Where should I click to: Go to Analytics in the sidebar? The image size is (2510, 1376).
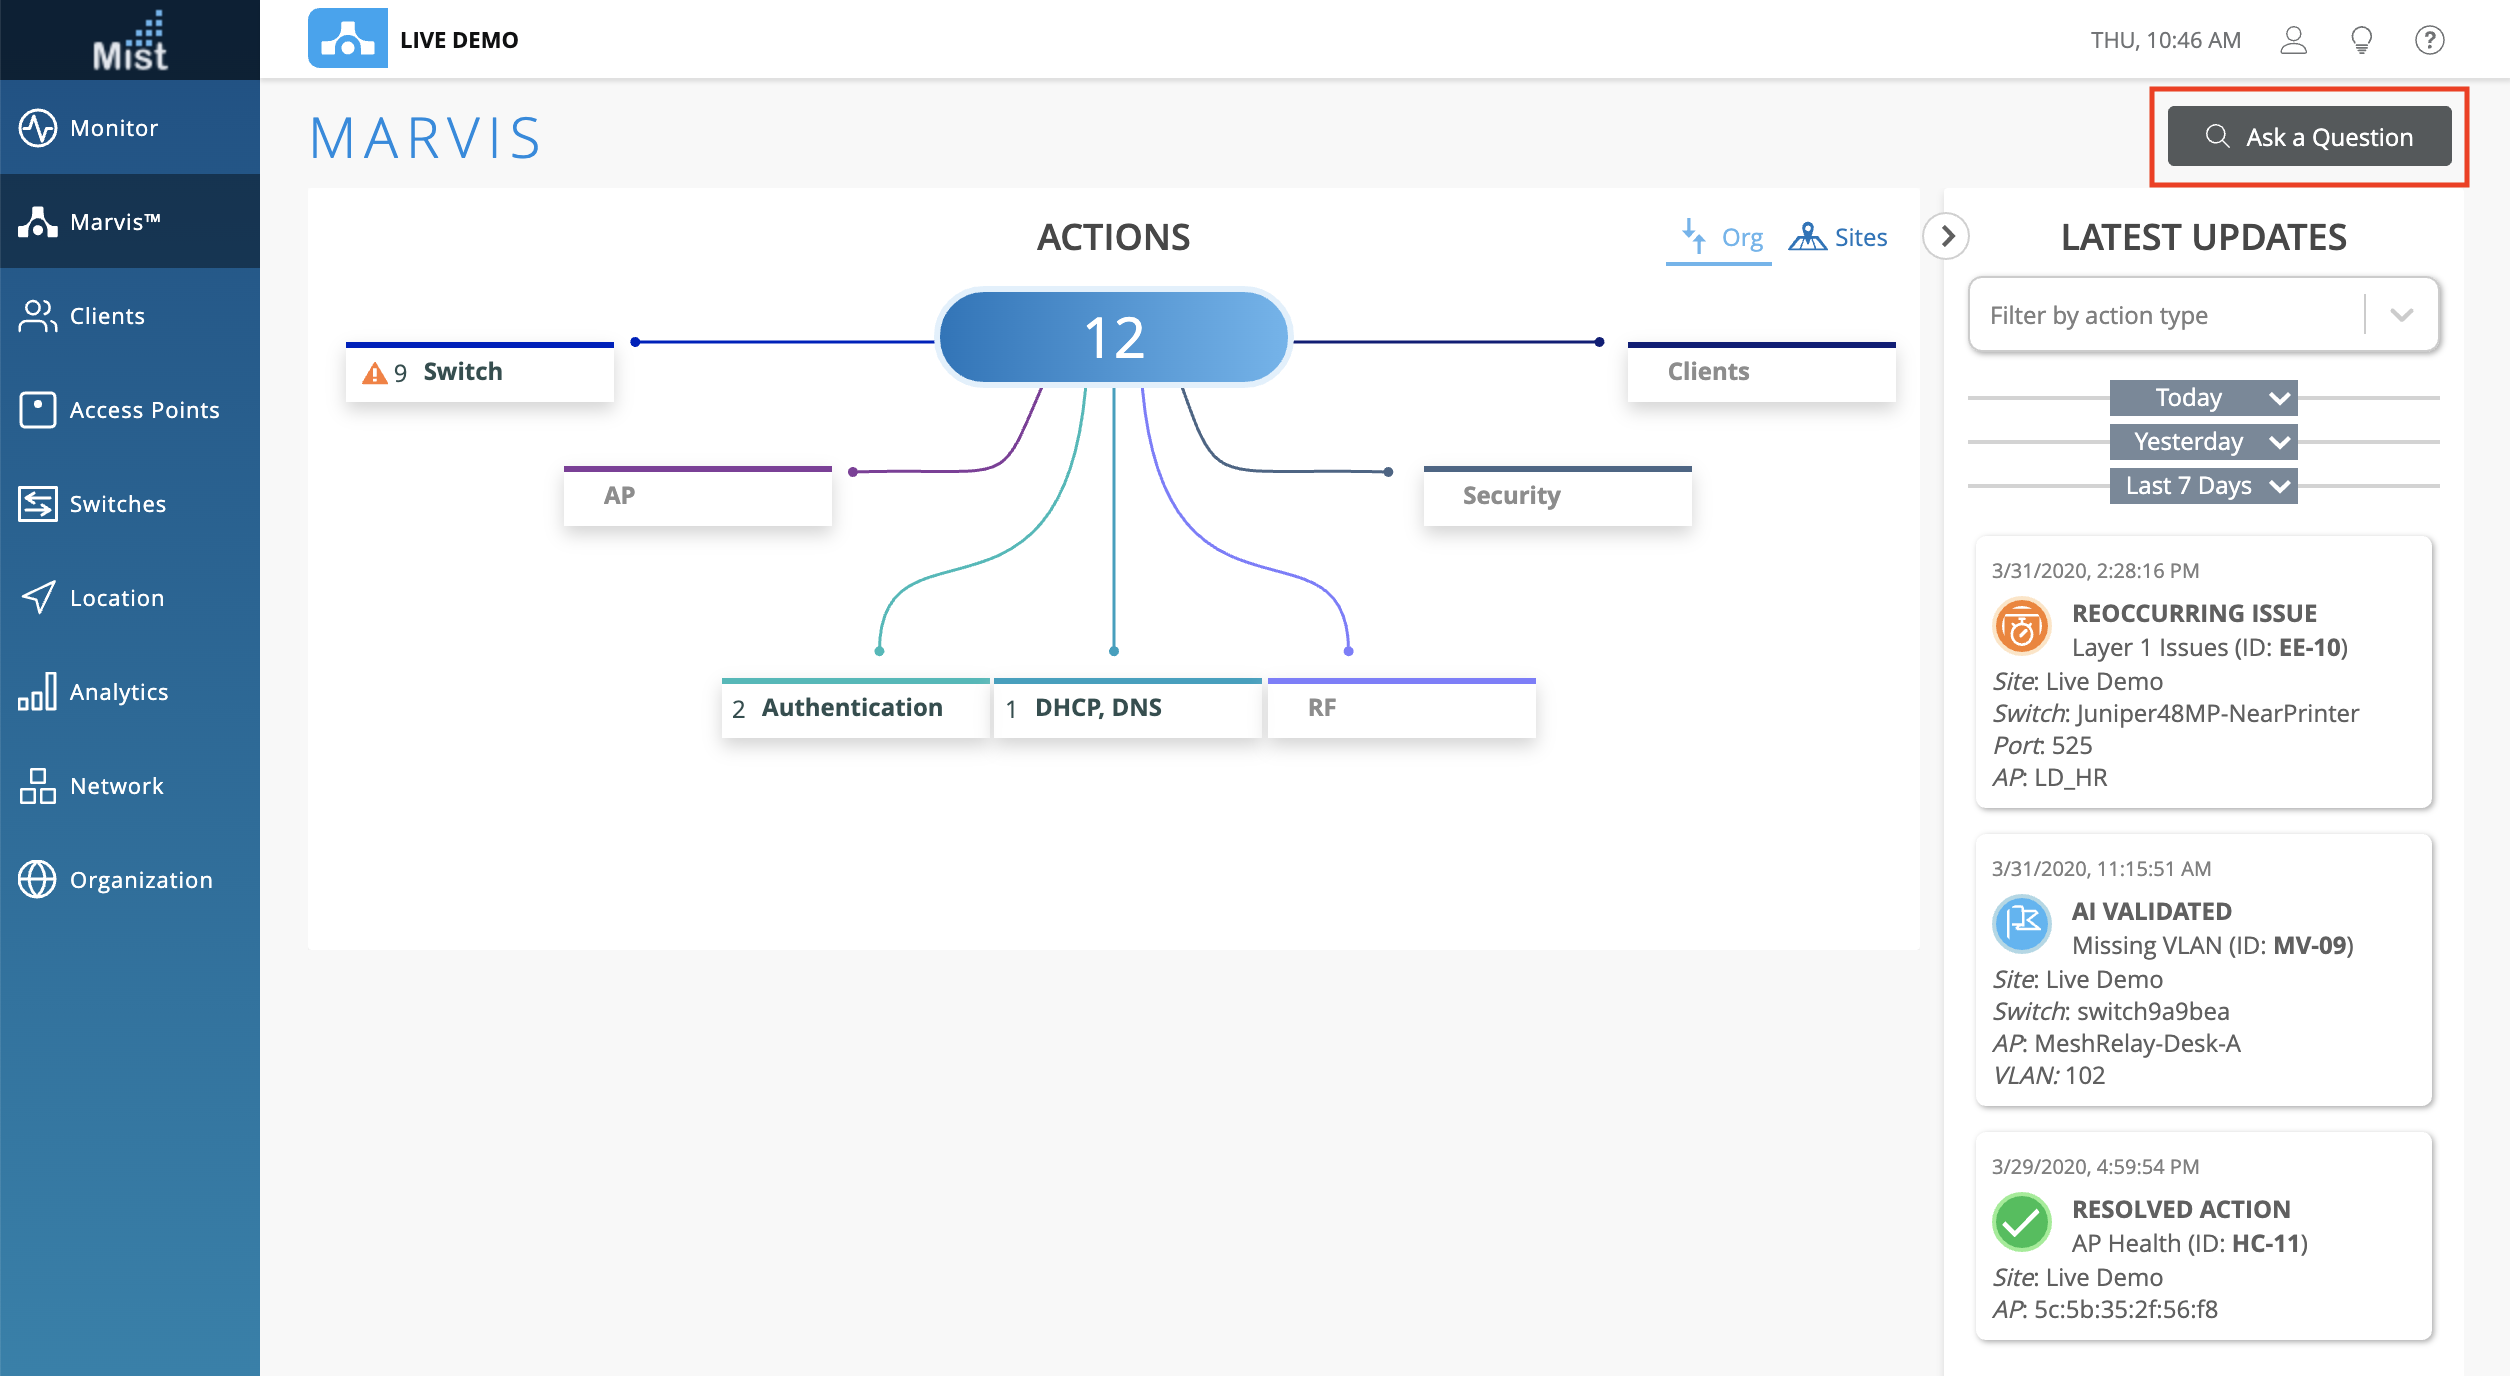(x=118, y=692)
